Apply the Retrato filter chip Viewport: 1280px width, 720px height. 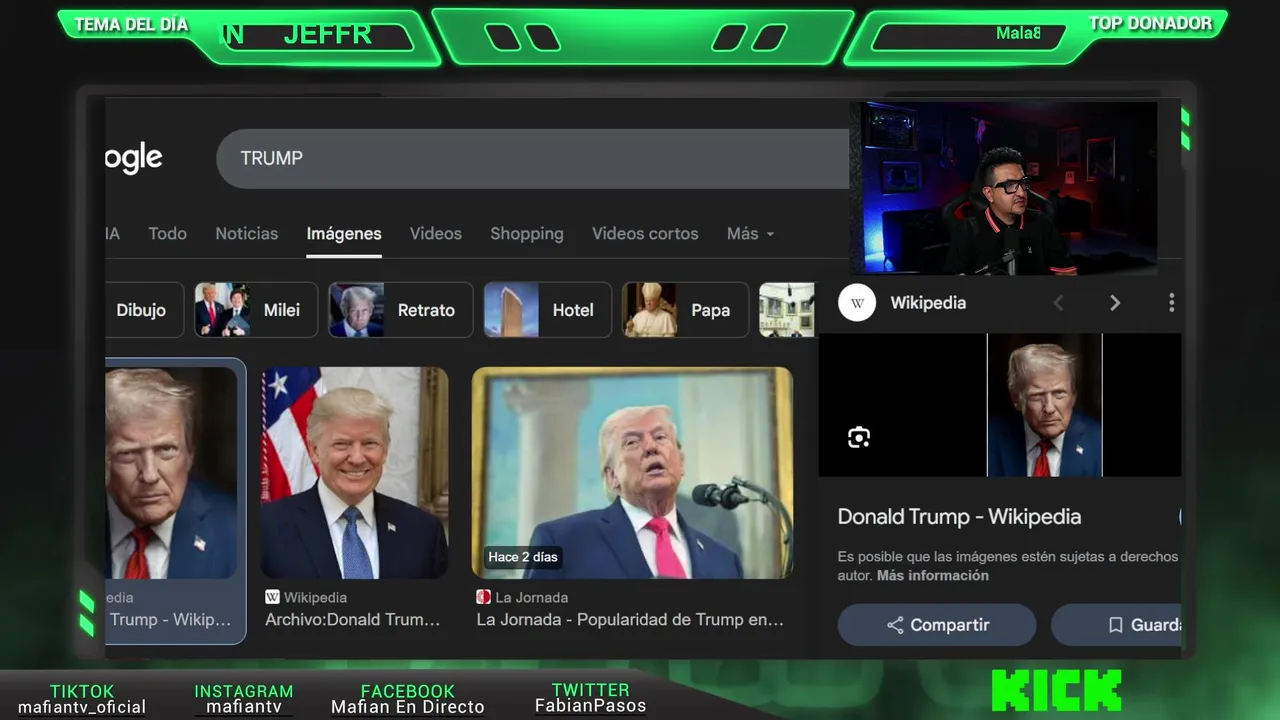coord(401,310)
